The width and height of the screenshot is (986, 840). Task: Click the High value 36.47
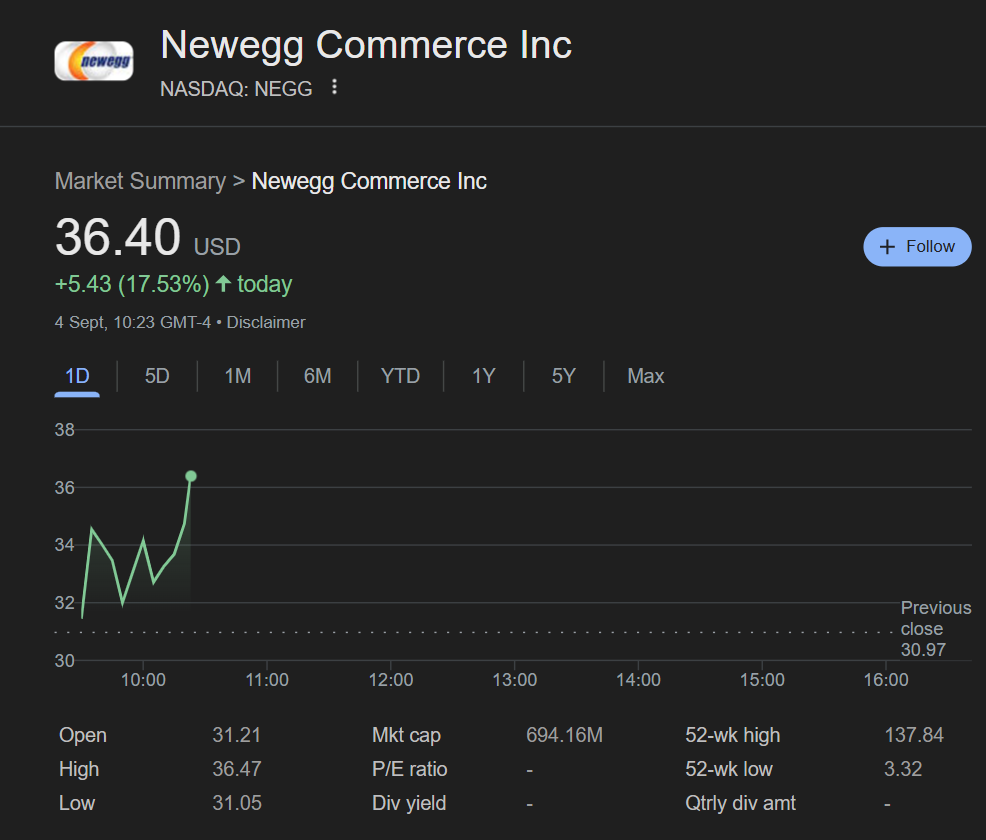click(x=236, y=769)
